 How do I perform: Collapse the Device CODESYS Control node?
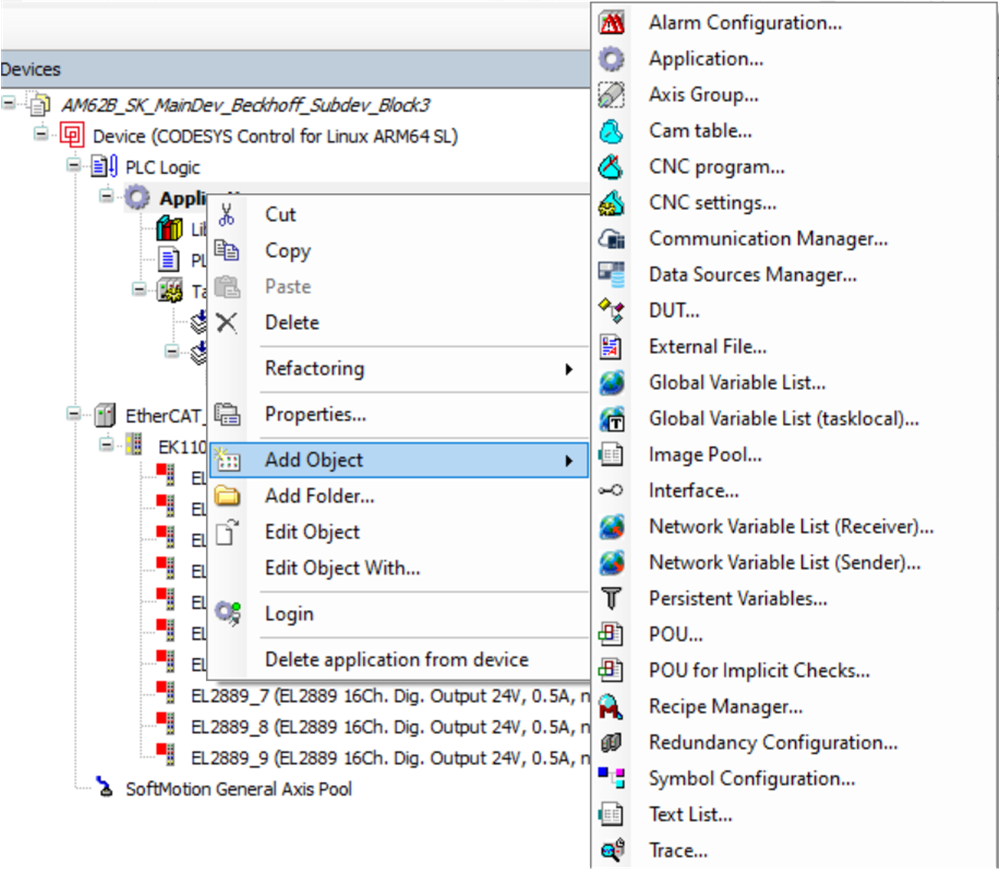(x=41, y=134)
